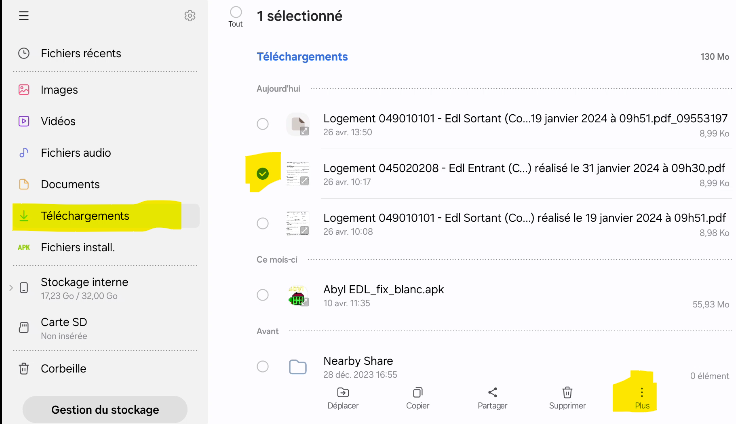Tap the Déplacer move icon
This screenshot has height=424, width=736.
point(343,393)
